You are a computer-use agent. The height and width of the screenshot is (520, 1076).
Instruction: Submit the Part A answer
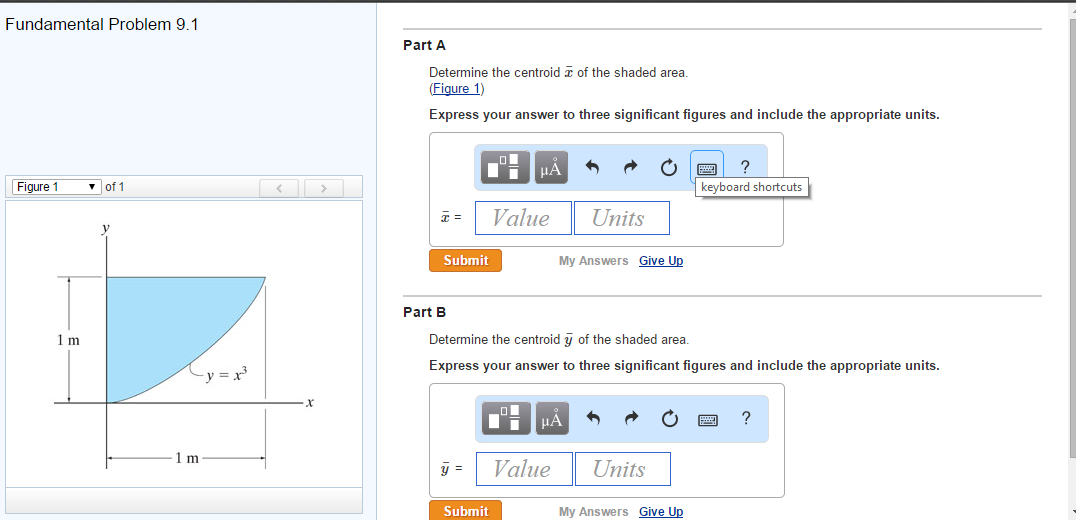(x=465, y=261)
